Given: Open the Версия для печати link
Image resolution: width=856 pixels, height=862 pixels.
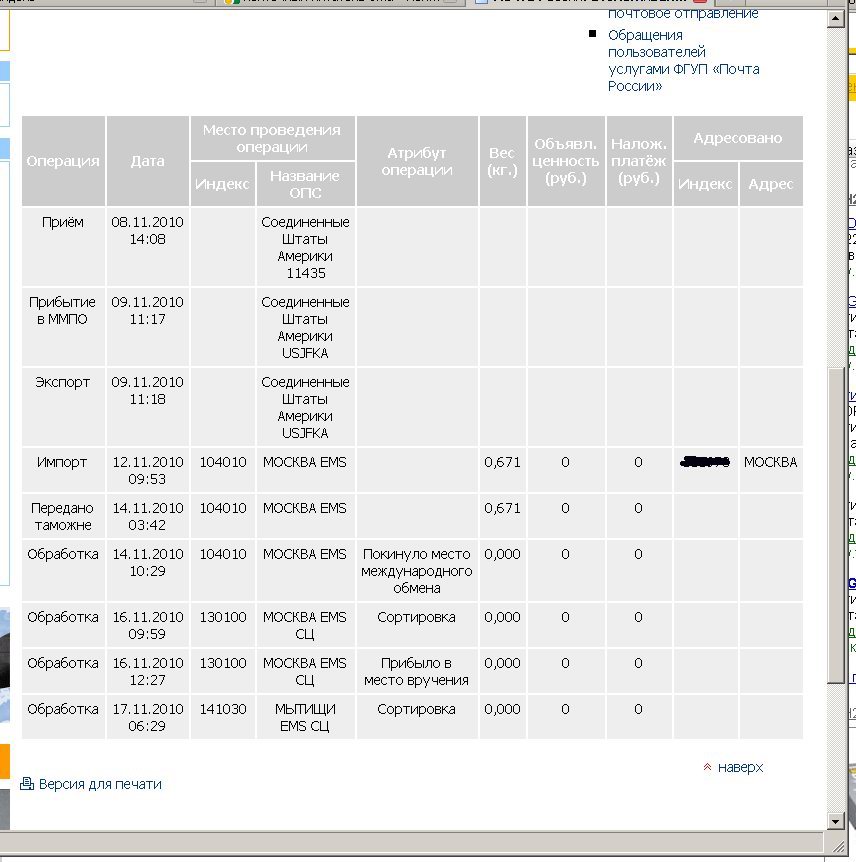Looking at the screenshot, I should (100, 784).
